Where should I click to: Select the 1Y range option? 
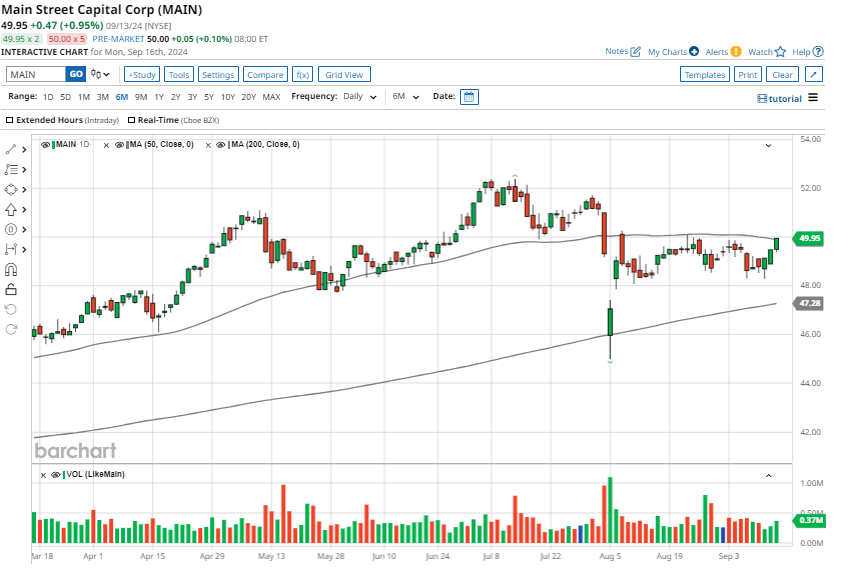[x=158, y=97]
